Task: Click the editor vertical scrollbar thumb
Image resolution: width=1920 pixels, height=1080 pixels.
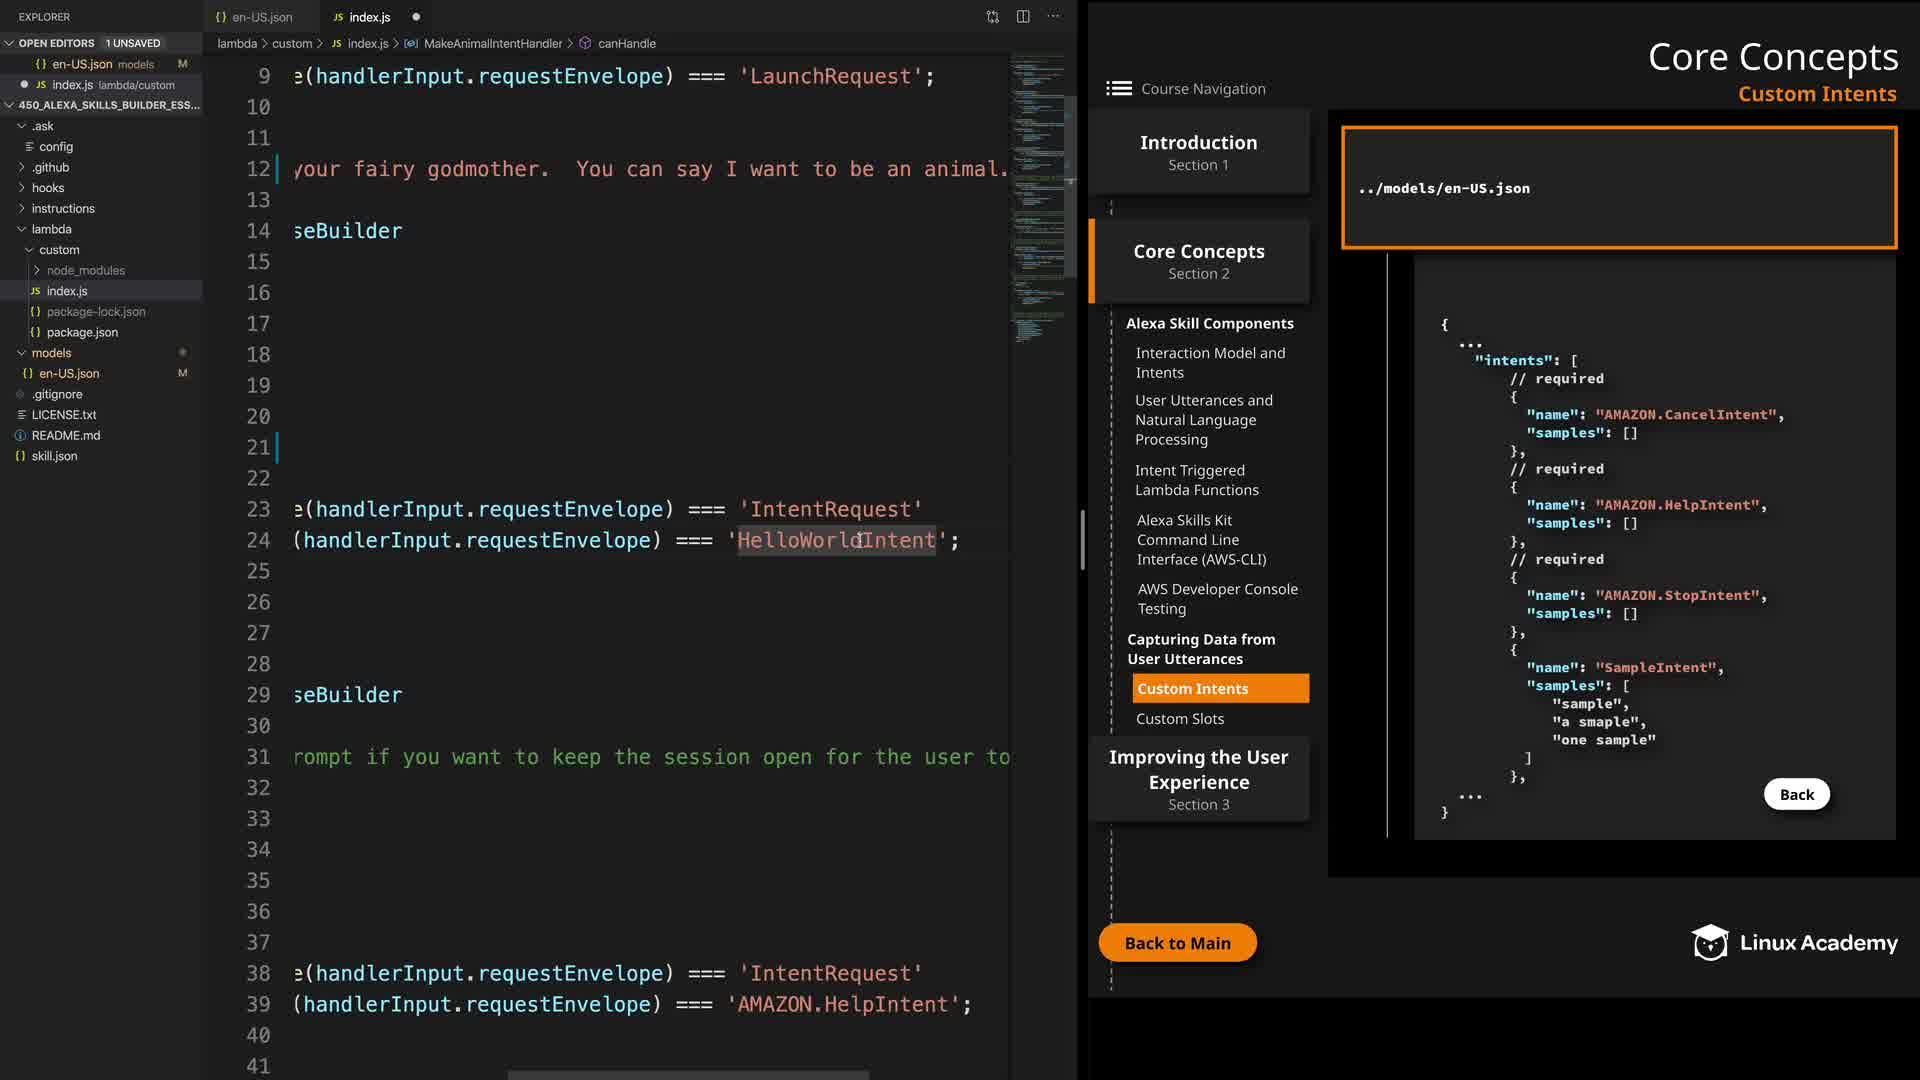Action: (x=1069, y=185)
